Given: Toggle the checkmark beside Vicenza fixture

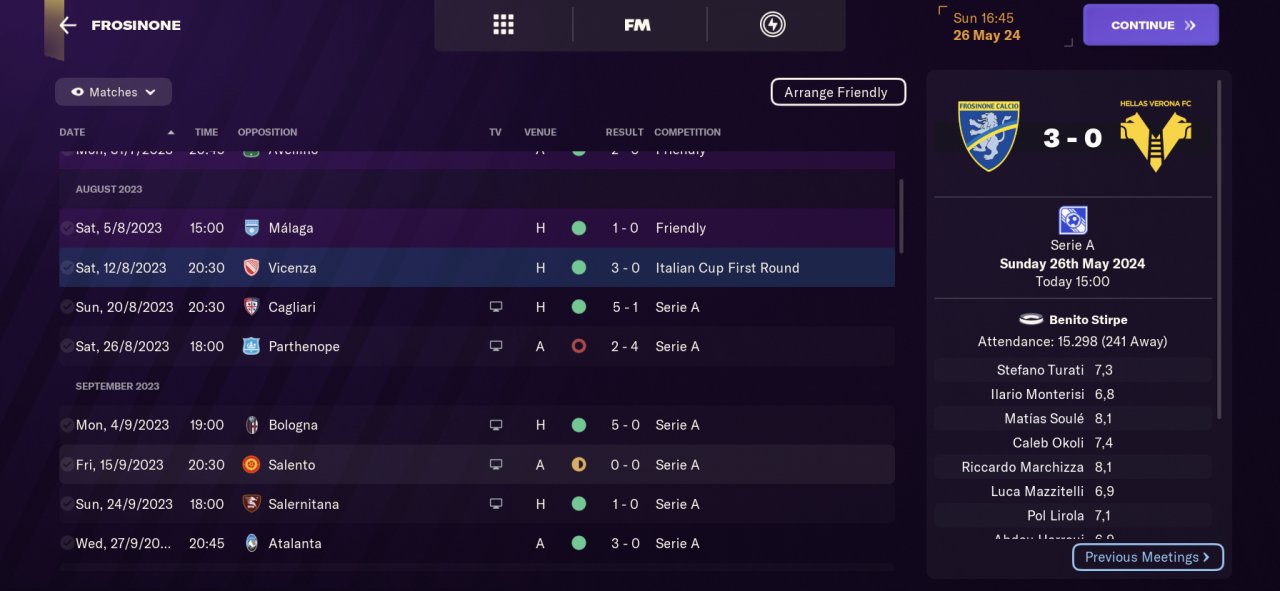Looking at the screenshot, I should (66, 268).
